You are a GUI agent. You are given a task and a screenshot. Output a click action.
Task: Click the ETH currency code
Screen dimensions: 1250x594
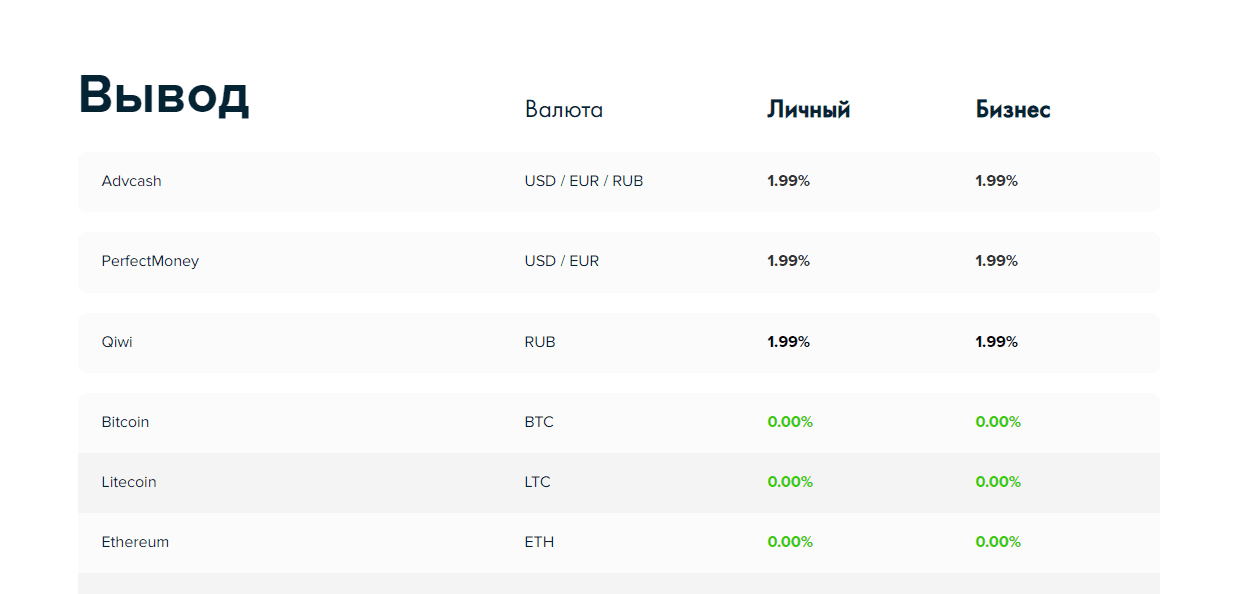click(x=539, y=542)
